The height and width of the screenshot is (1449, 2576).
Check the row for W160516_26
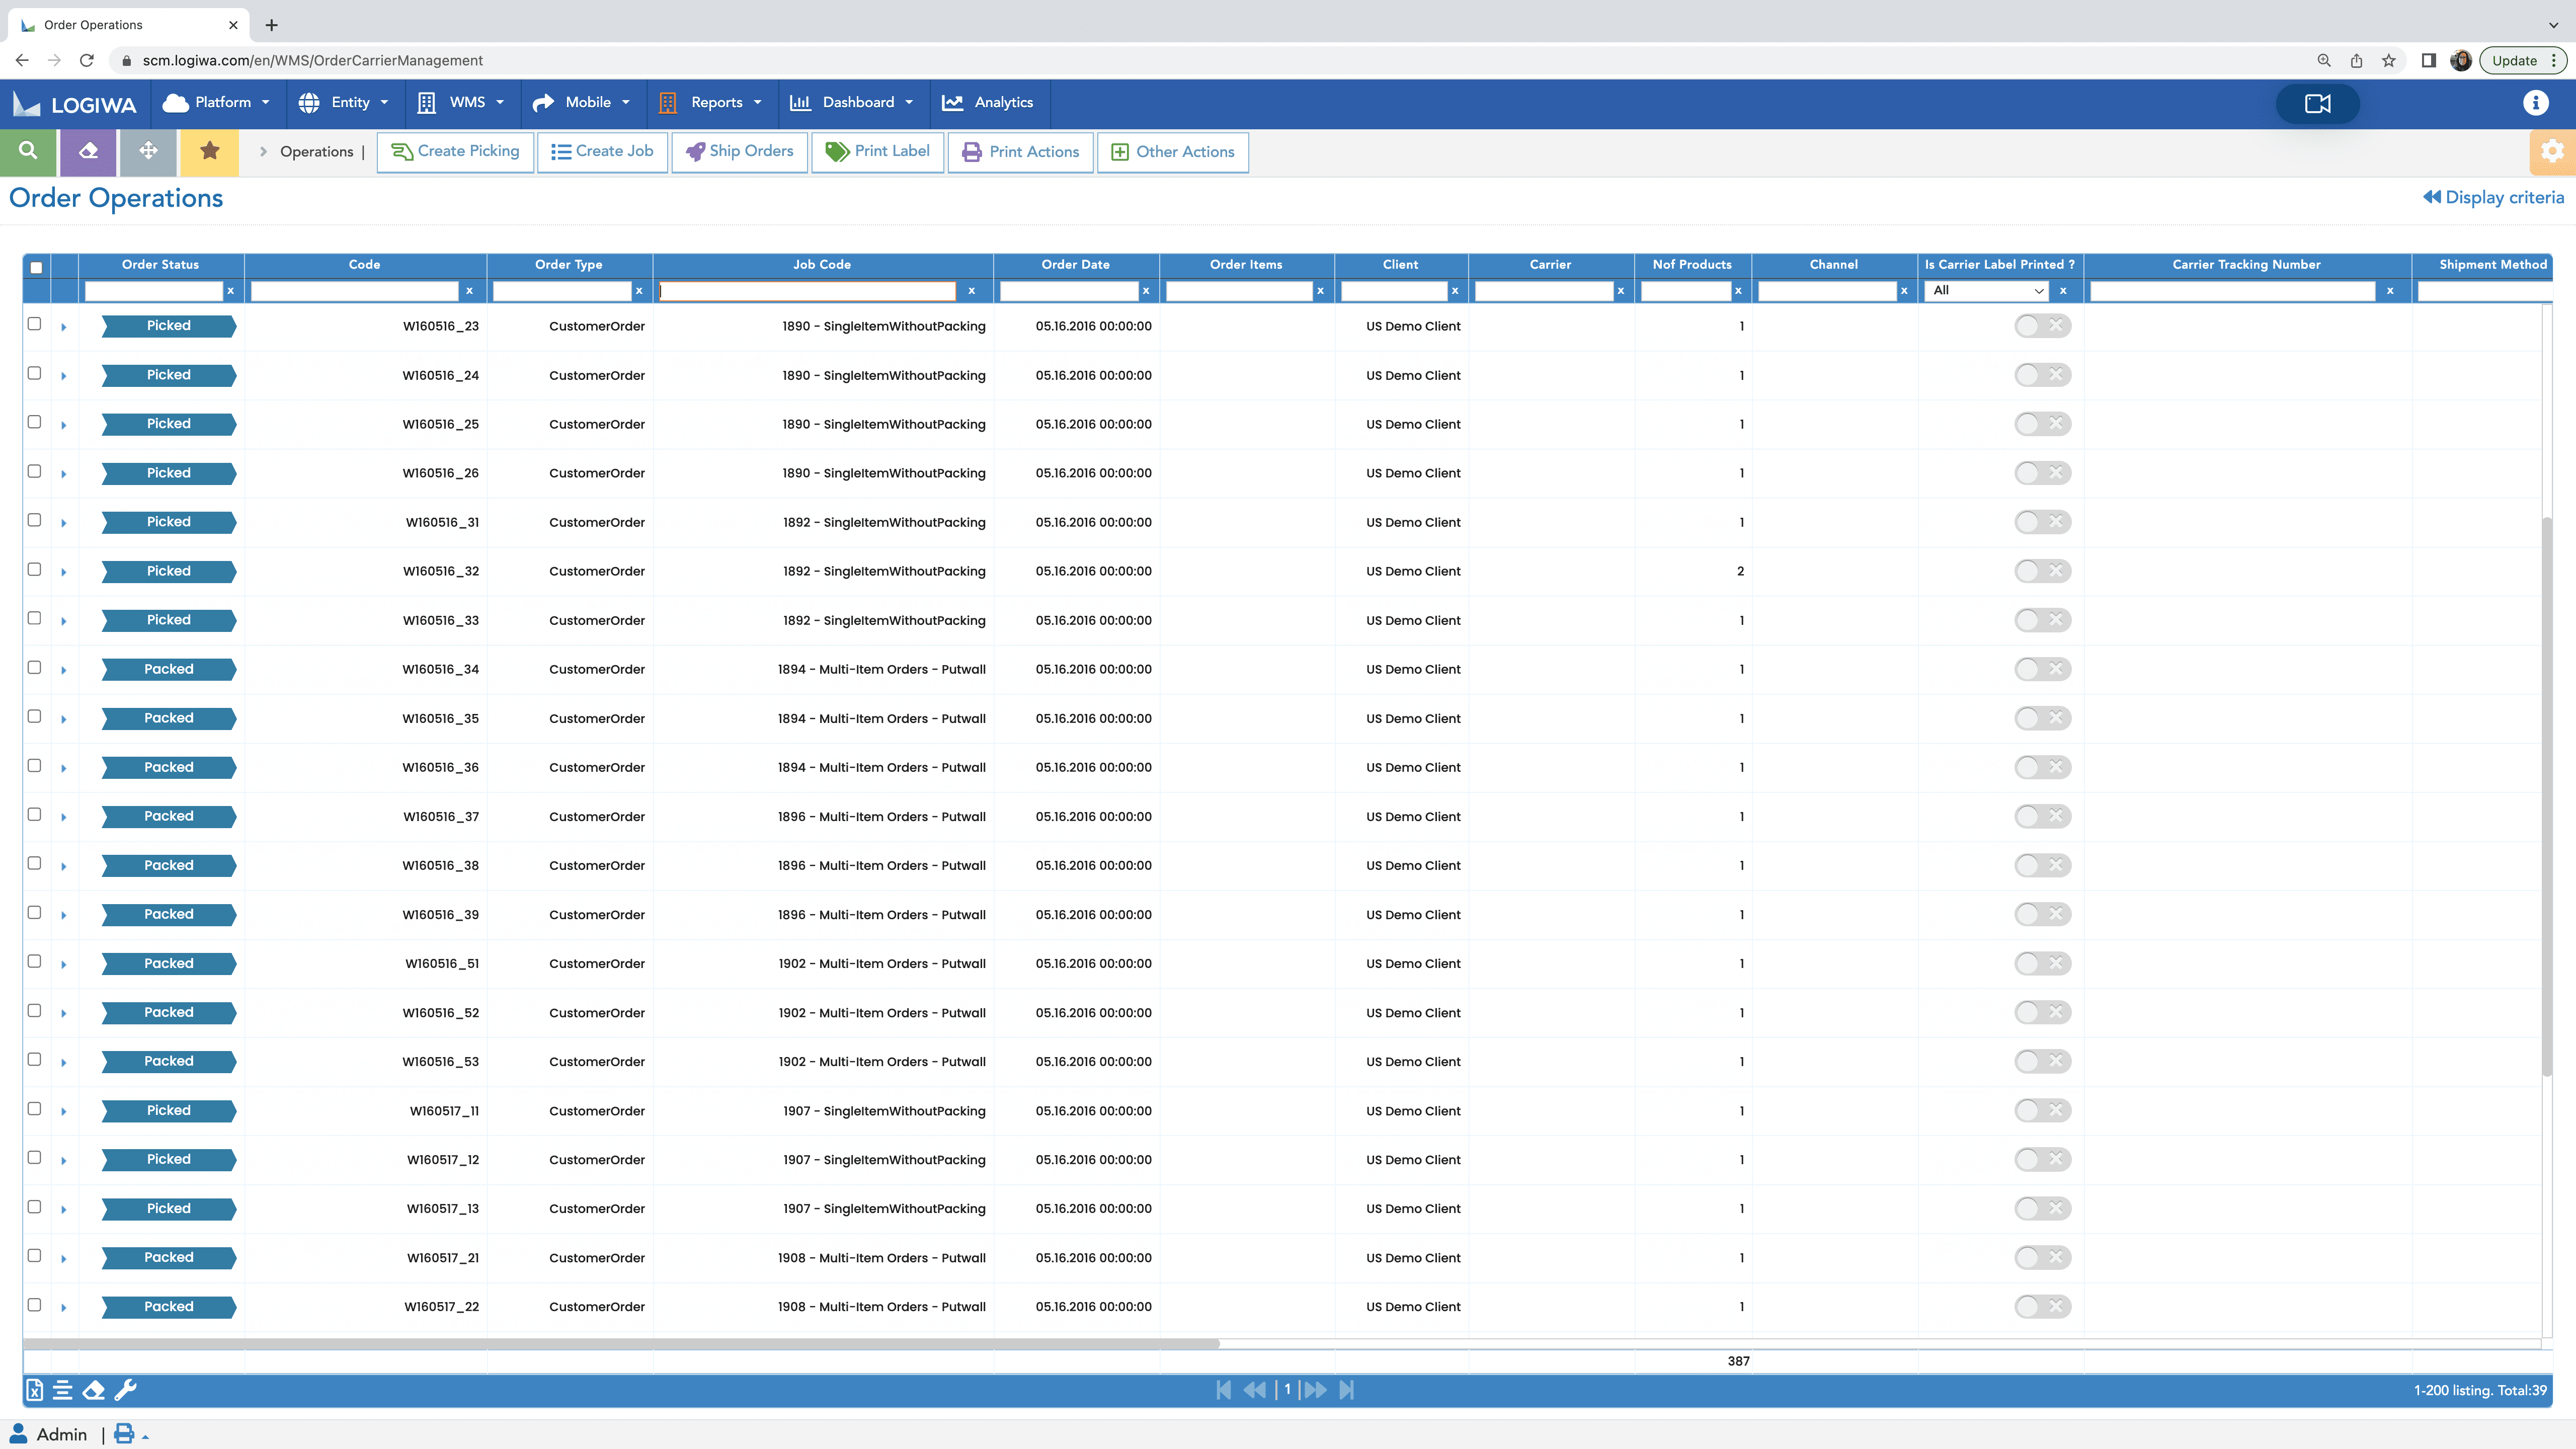tap(34, 471)
